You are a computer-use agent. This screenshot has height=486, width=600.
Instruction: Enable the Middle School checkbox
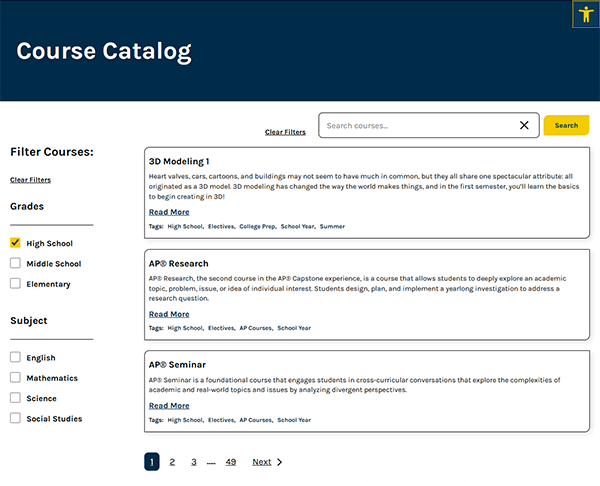[x=15, y=264]
